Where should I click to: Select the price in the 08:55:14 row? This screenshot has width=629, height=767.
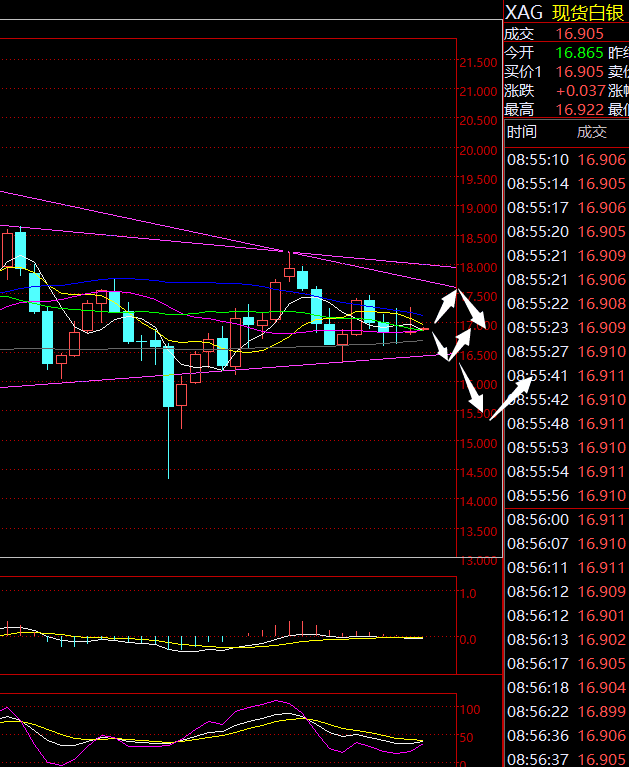pyautogui.click(x=602, y=184)
